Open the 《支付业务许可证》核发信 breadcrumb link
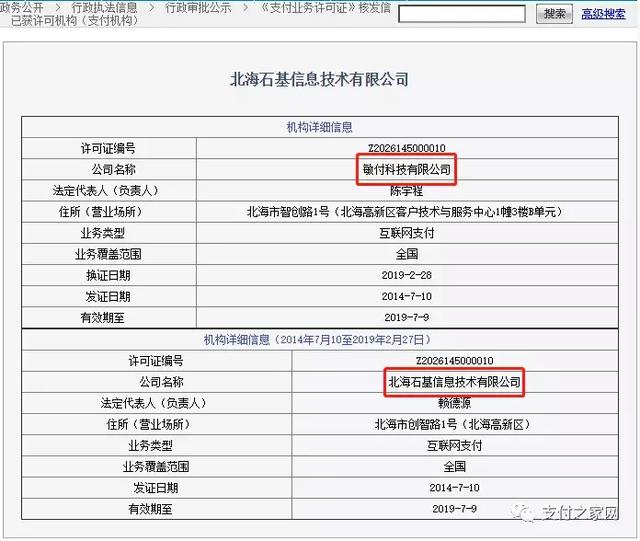This screenshot has height=541, width=640. 325,7
